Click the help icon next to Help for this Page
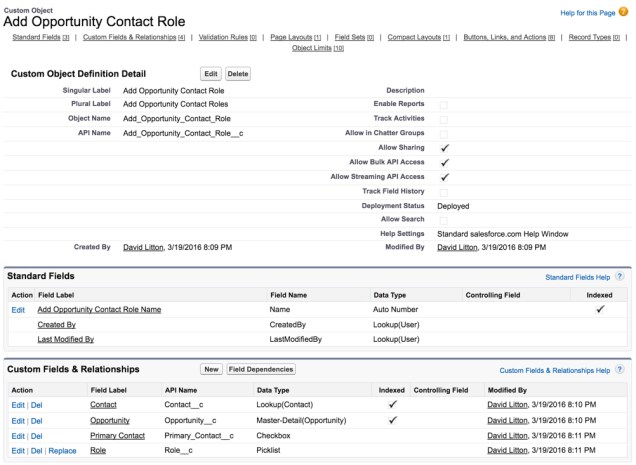 627,12
